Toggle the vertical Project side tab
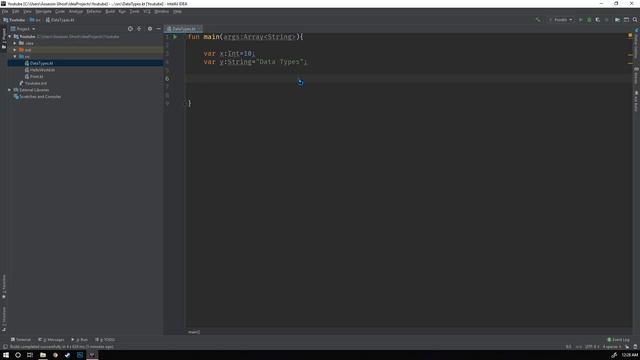Image resolution: width=640 pixels, height=360 pixels. click(4, 39)
